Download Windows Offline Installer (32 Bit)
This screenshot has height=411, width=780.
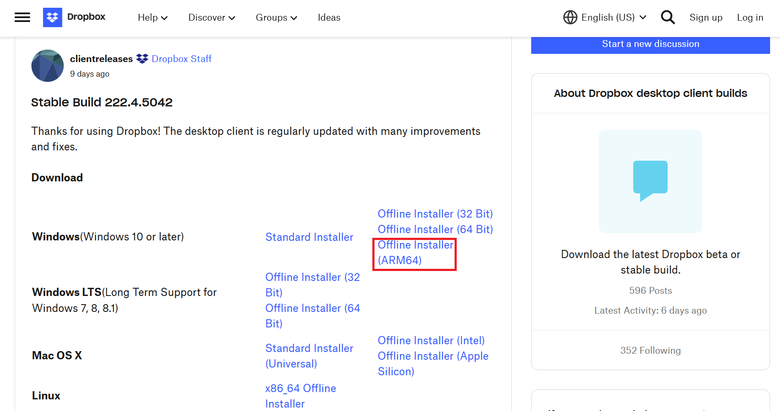pyautogui.click(x=435, y=213)
